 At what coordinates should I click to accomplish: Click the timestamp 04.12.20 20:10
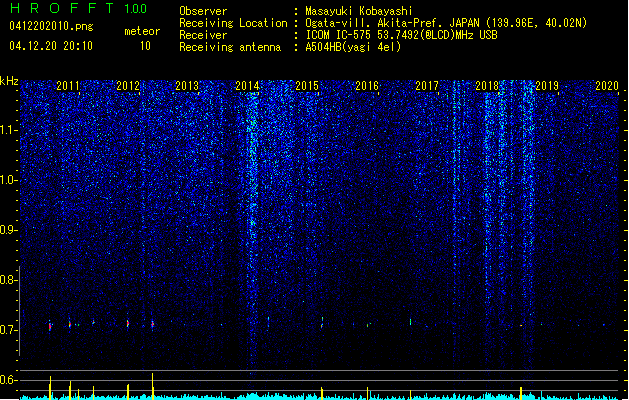coord(51,46)
